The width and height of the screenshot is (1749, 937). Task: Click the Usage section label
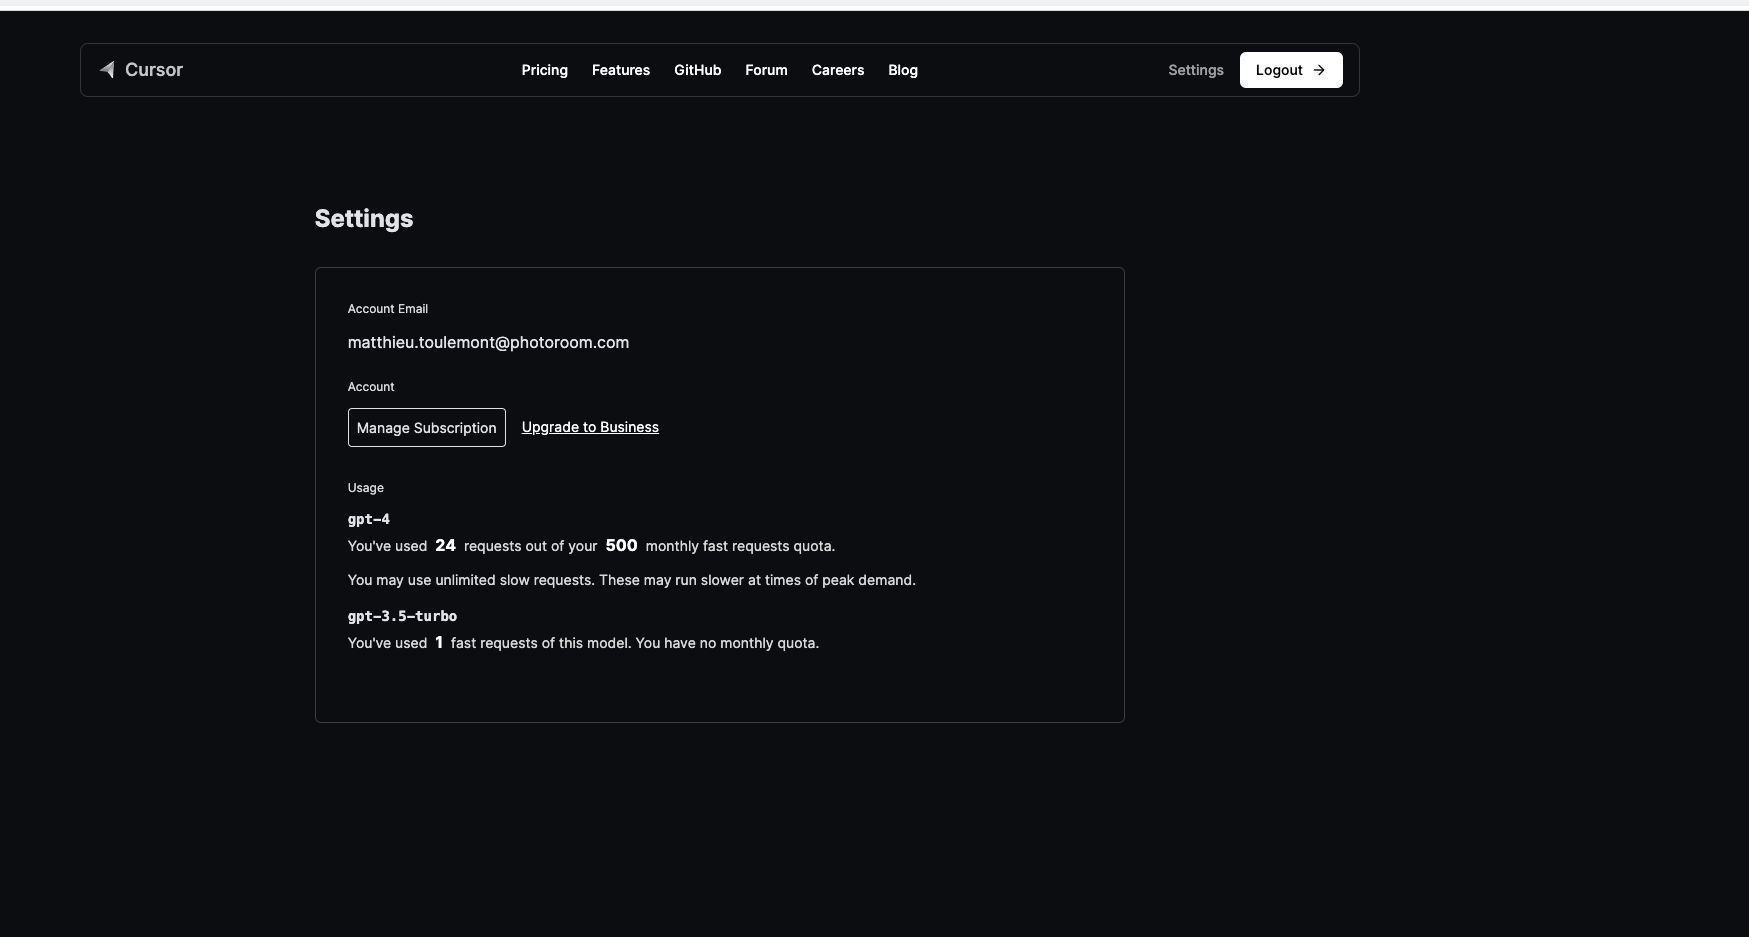pyautogui.click(x=365, y=488)
